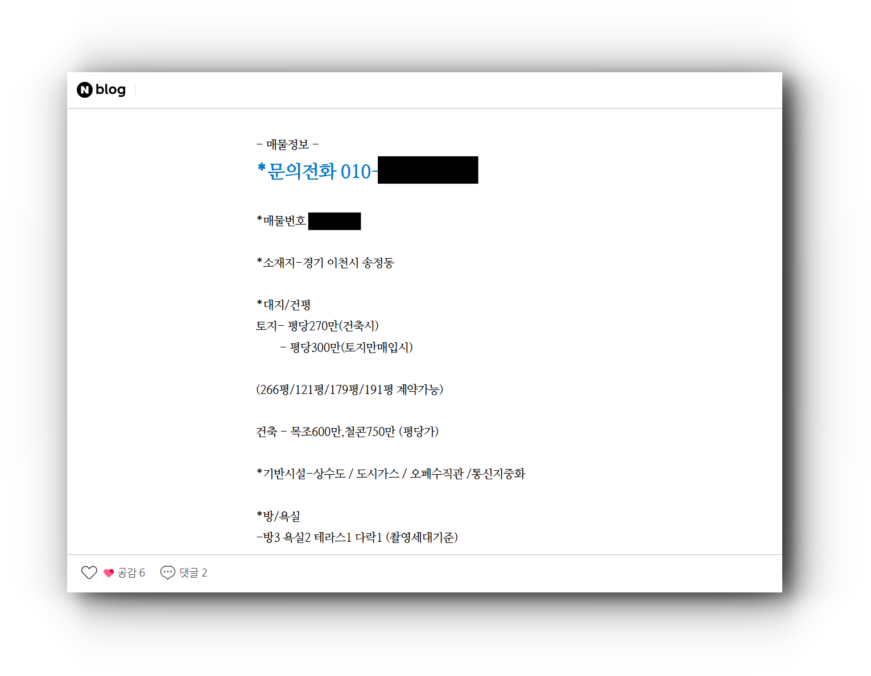Click the 건축 목조600만 철콘750만 line
The width and height of the screenshot is (871, 676).
click(347, 432)
